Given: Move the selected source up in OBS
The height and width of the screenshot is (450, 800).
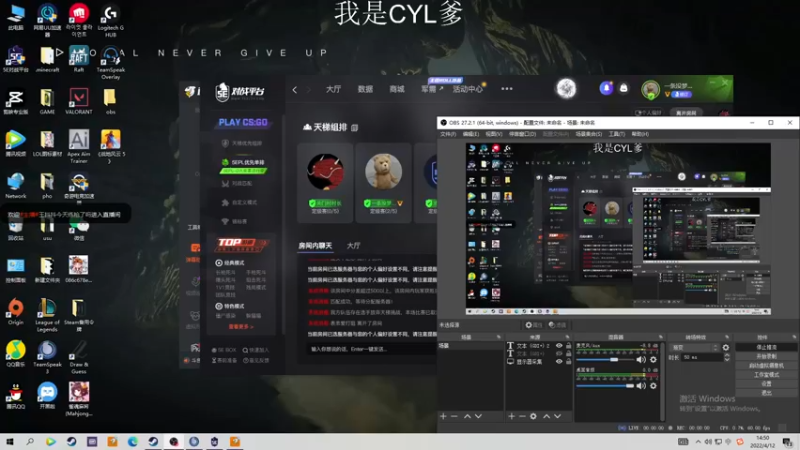Looking at the screenshot, I should click(546, 416).
